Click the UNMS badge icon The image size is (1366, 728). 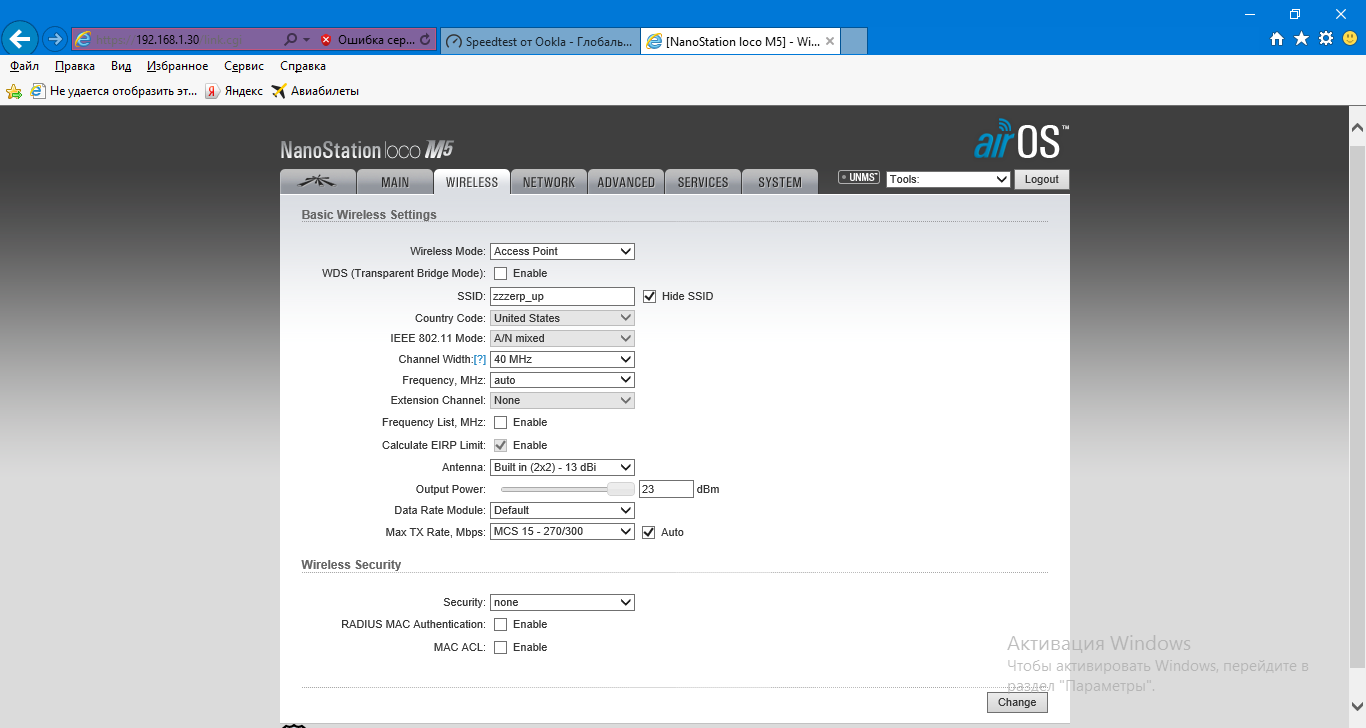coord(859,178)
